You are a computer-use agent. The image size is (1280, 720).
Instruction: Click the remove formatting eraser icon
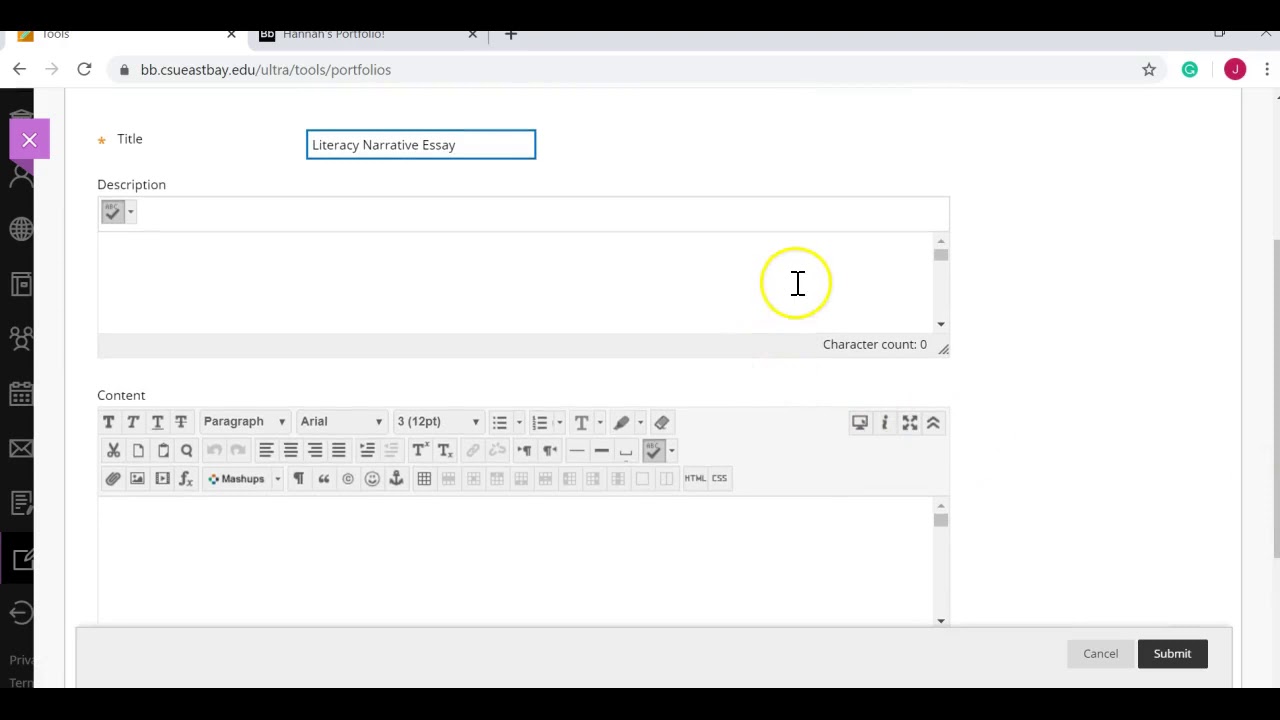pos(662,423)
